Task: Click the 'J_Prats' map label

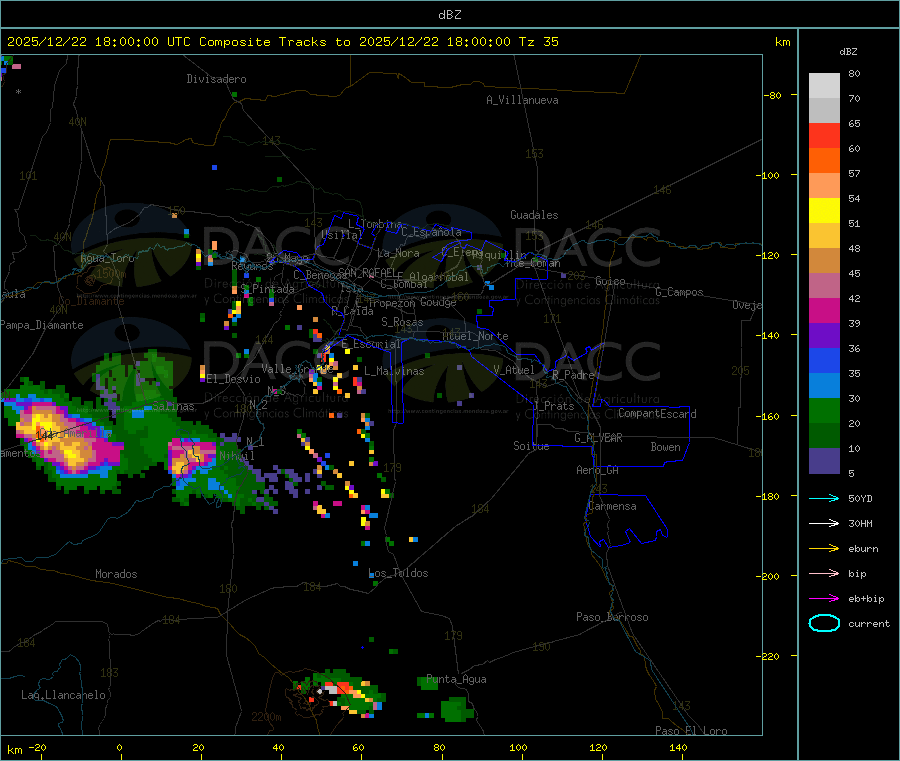Action: [554, 406]
